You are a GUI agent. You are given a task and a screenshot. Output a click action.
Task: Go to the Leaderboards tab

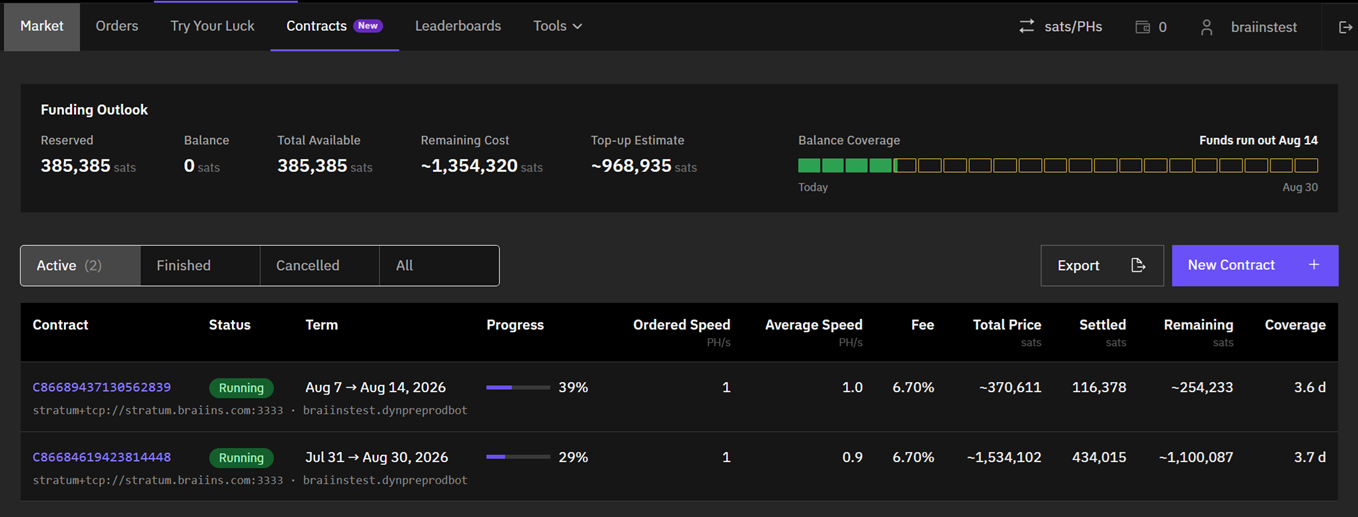458,26
